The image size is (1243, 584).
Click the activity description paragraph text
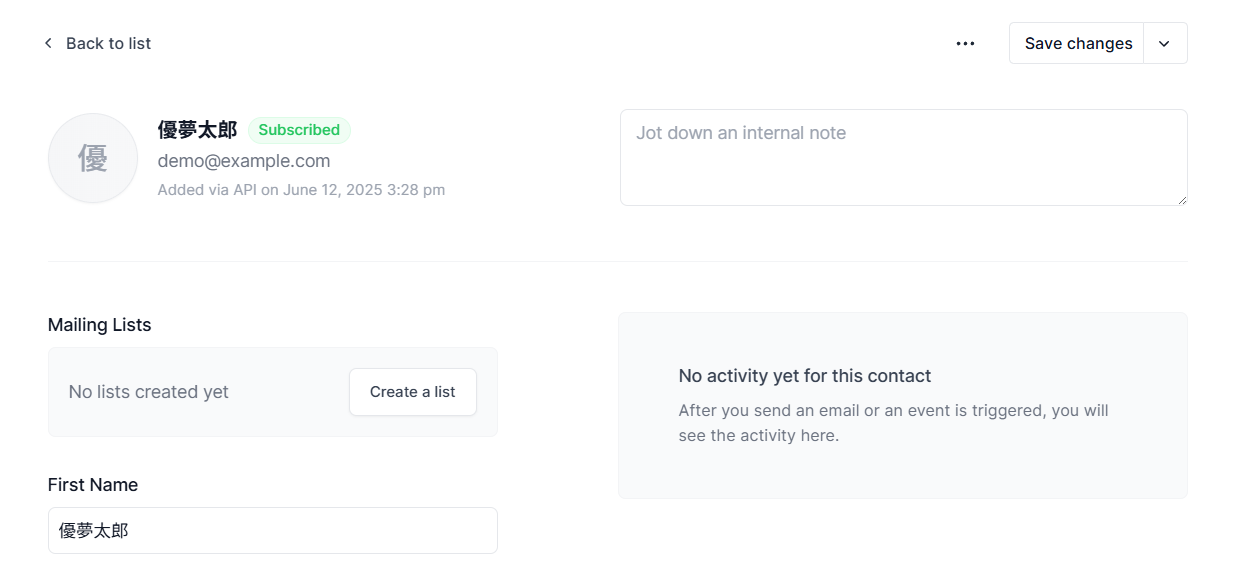tap(893, 423)
